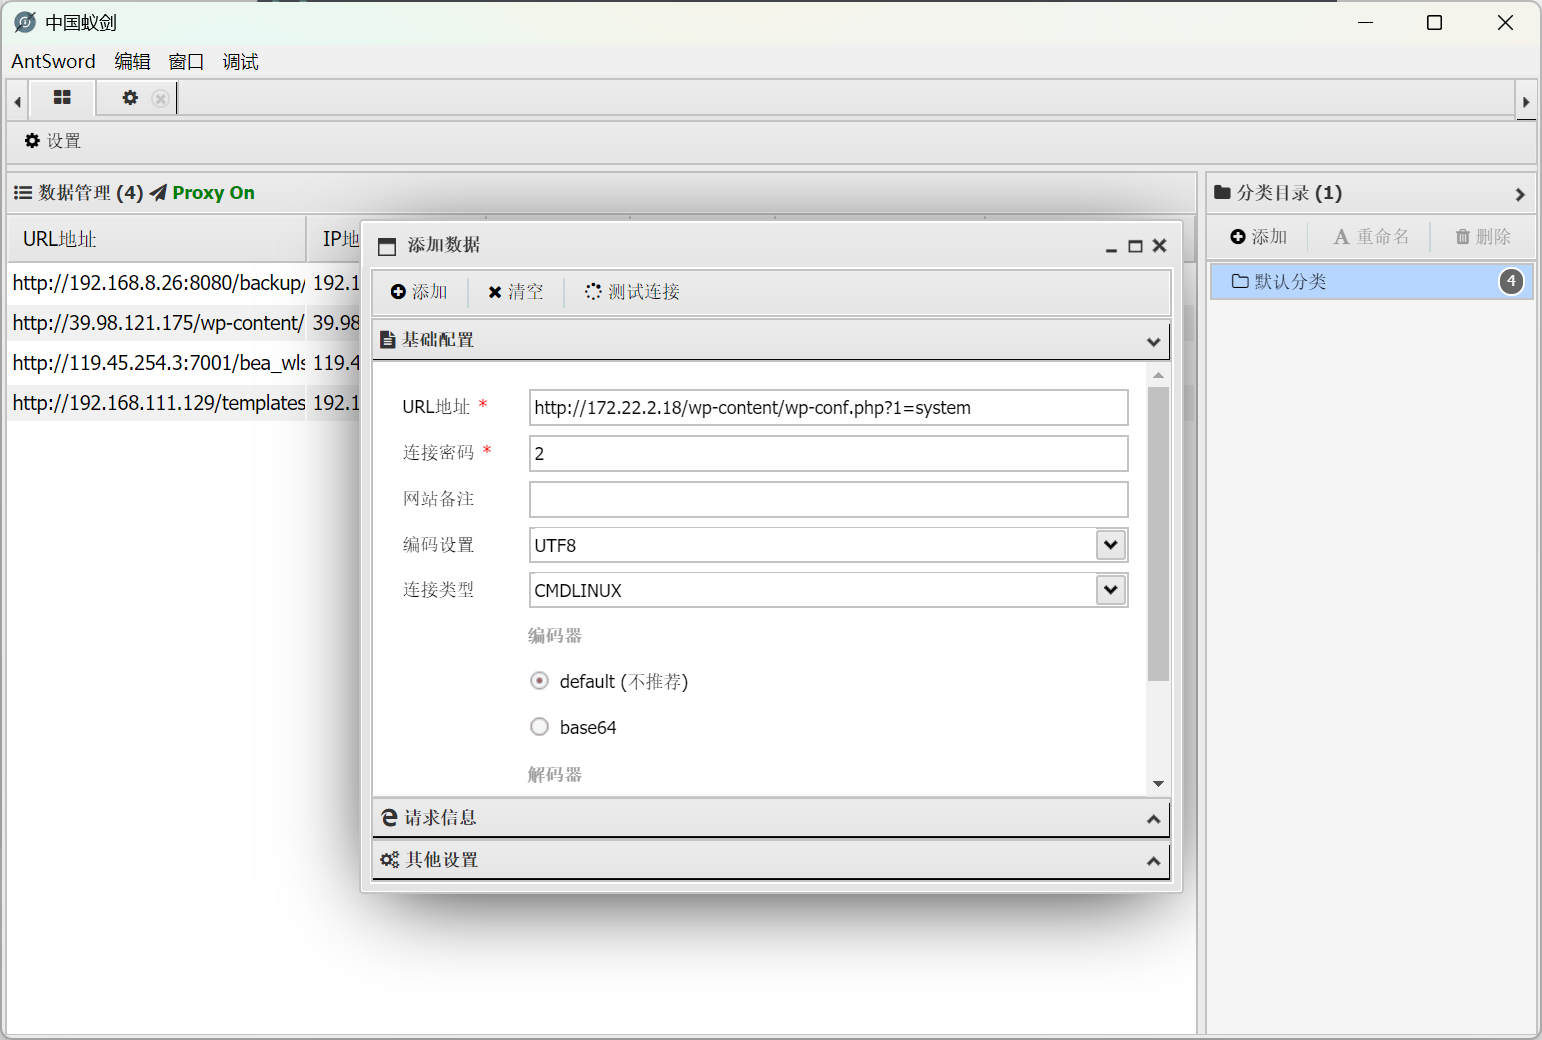Click the grid home tab icon
Viewport: 1542px width, 1040px height.
pyautogui.click(x=62, y=98)
